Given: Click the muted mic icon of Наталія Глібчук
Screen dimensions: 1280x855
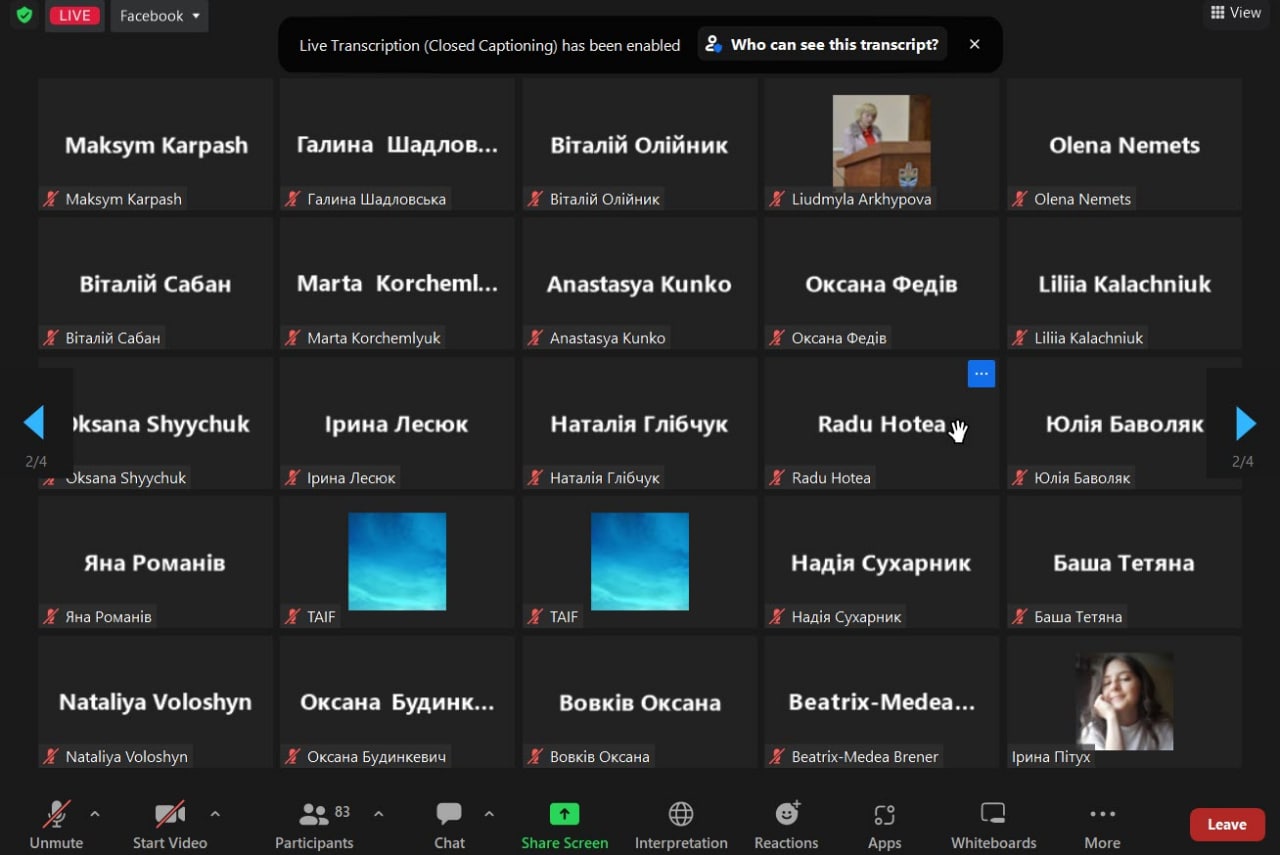Looking at the screenshot, I should [x=535, y=478].
